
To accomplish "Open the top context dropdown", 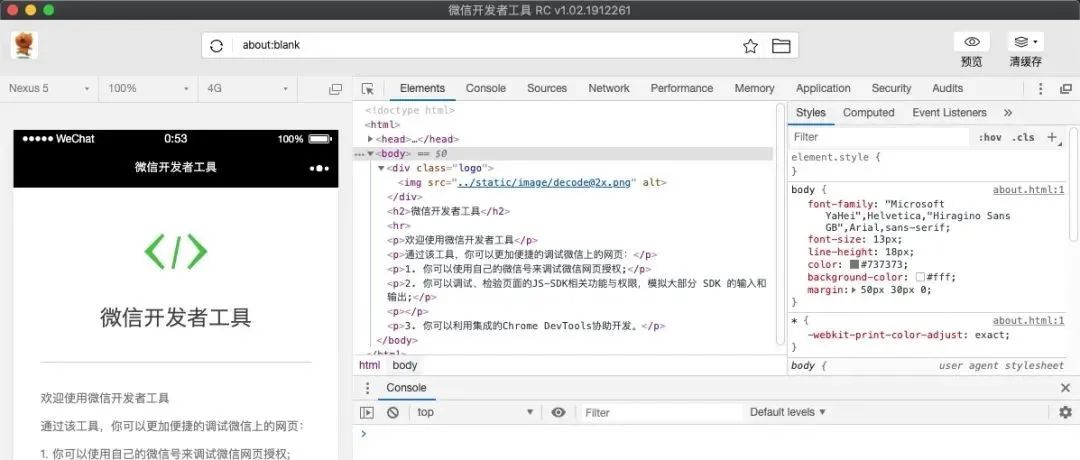I will pos(475,412).
